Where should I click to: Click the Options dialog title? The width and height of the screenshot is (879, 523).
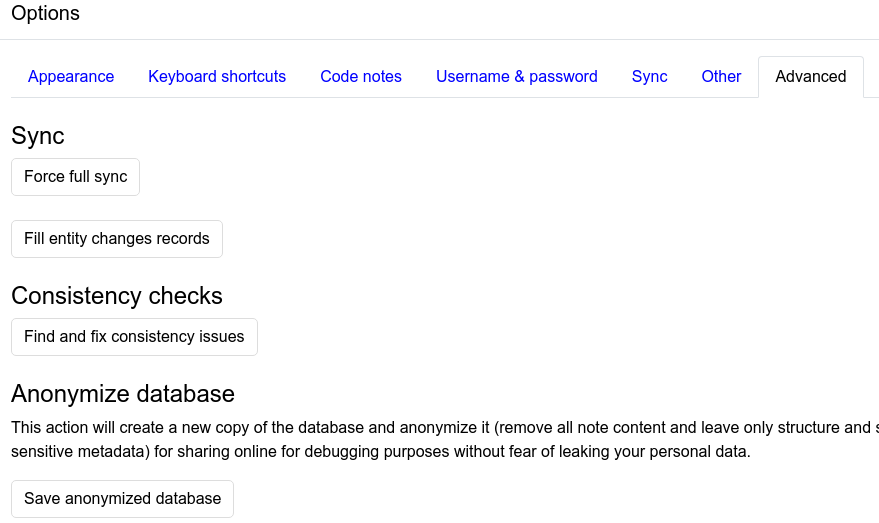coord(45,13)
